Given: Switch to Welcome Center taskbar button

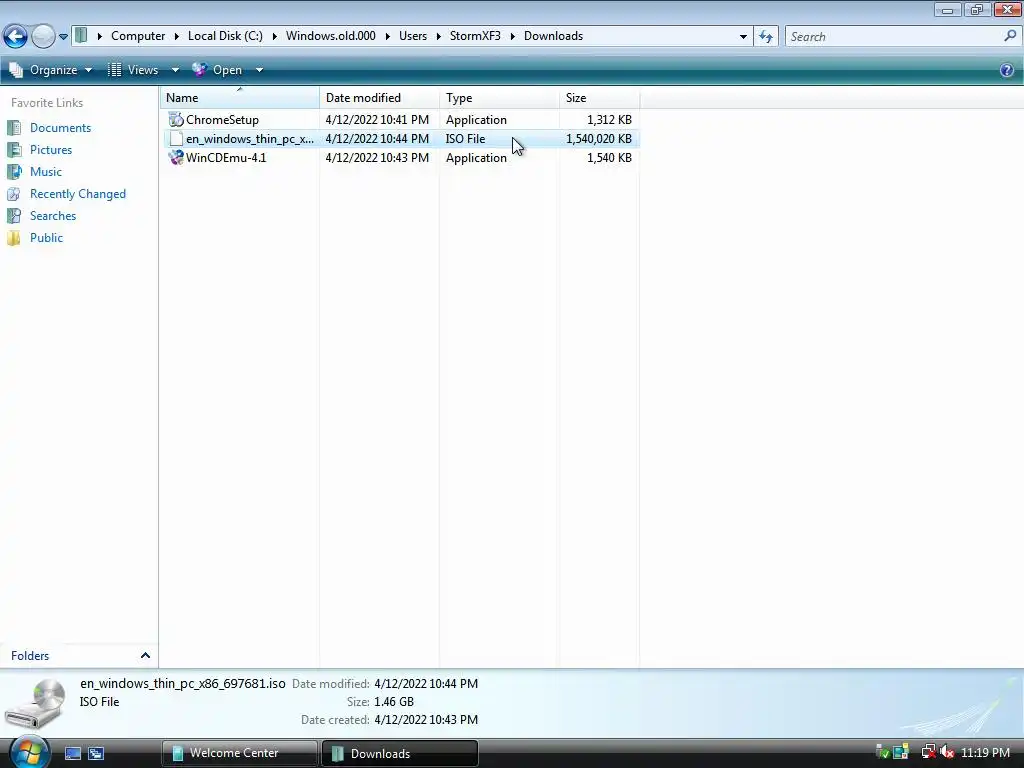Looking at the screenshot, I should pyautogui.click(x=239, y=753).
